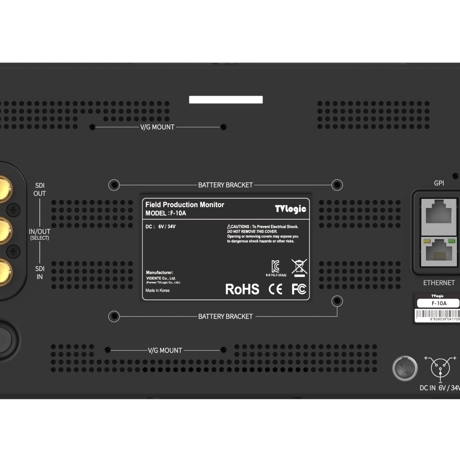Click the MODEL : F-10A text
460x460 pixels.
[x=166, y=213]
